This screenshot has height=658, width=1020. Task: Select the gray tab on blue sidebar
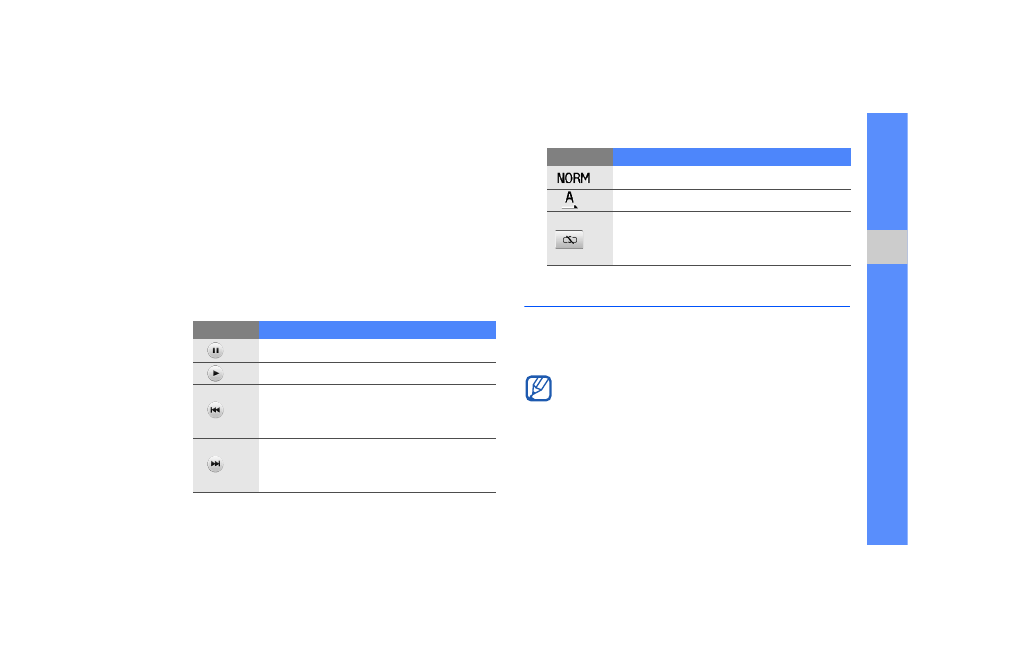pyautogui.click(x=887, y=247)
